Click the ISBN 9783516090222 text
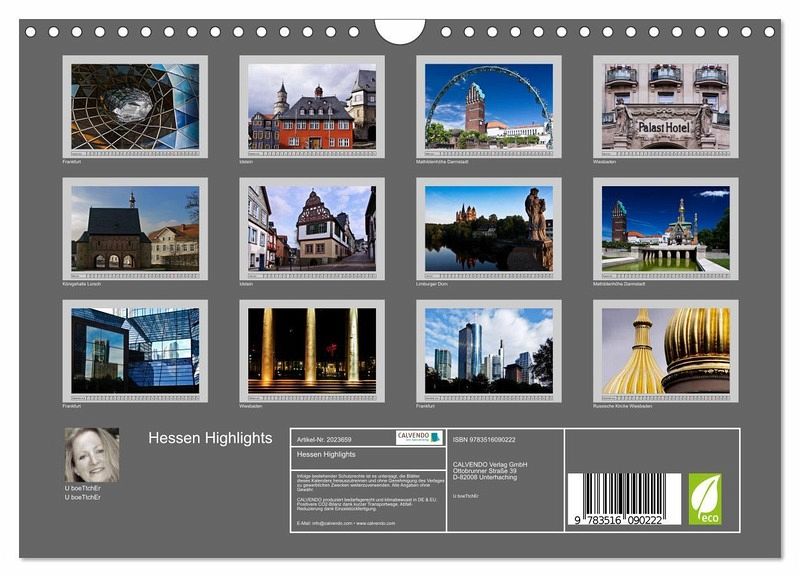Image resolution: width=800 pixels, height=577 pixels. tap(484, 439)
